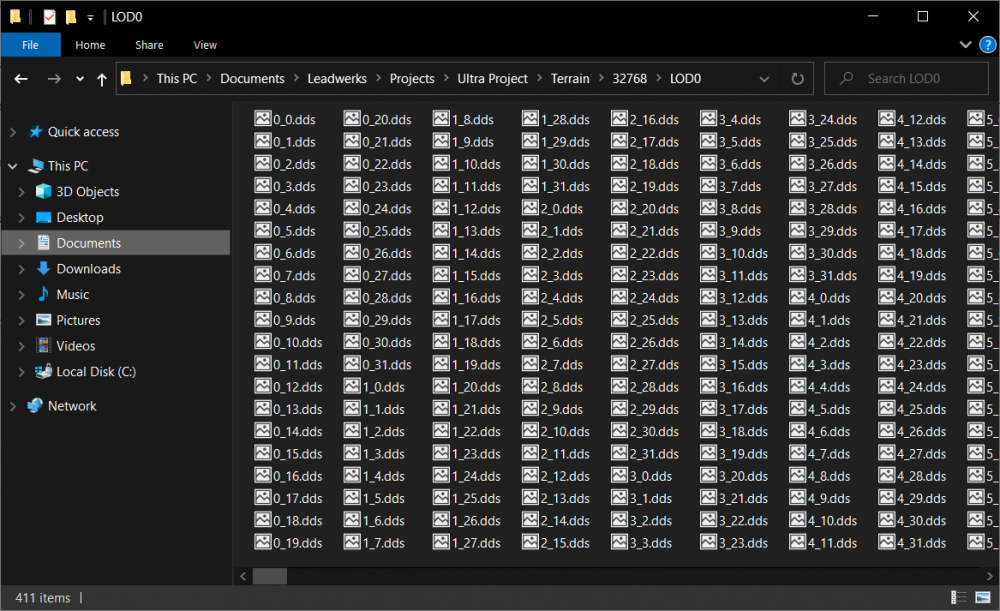Click the Back navigation arrow
The height and width of the screenshot is (611, 1000).
pos(21,79)
